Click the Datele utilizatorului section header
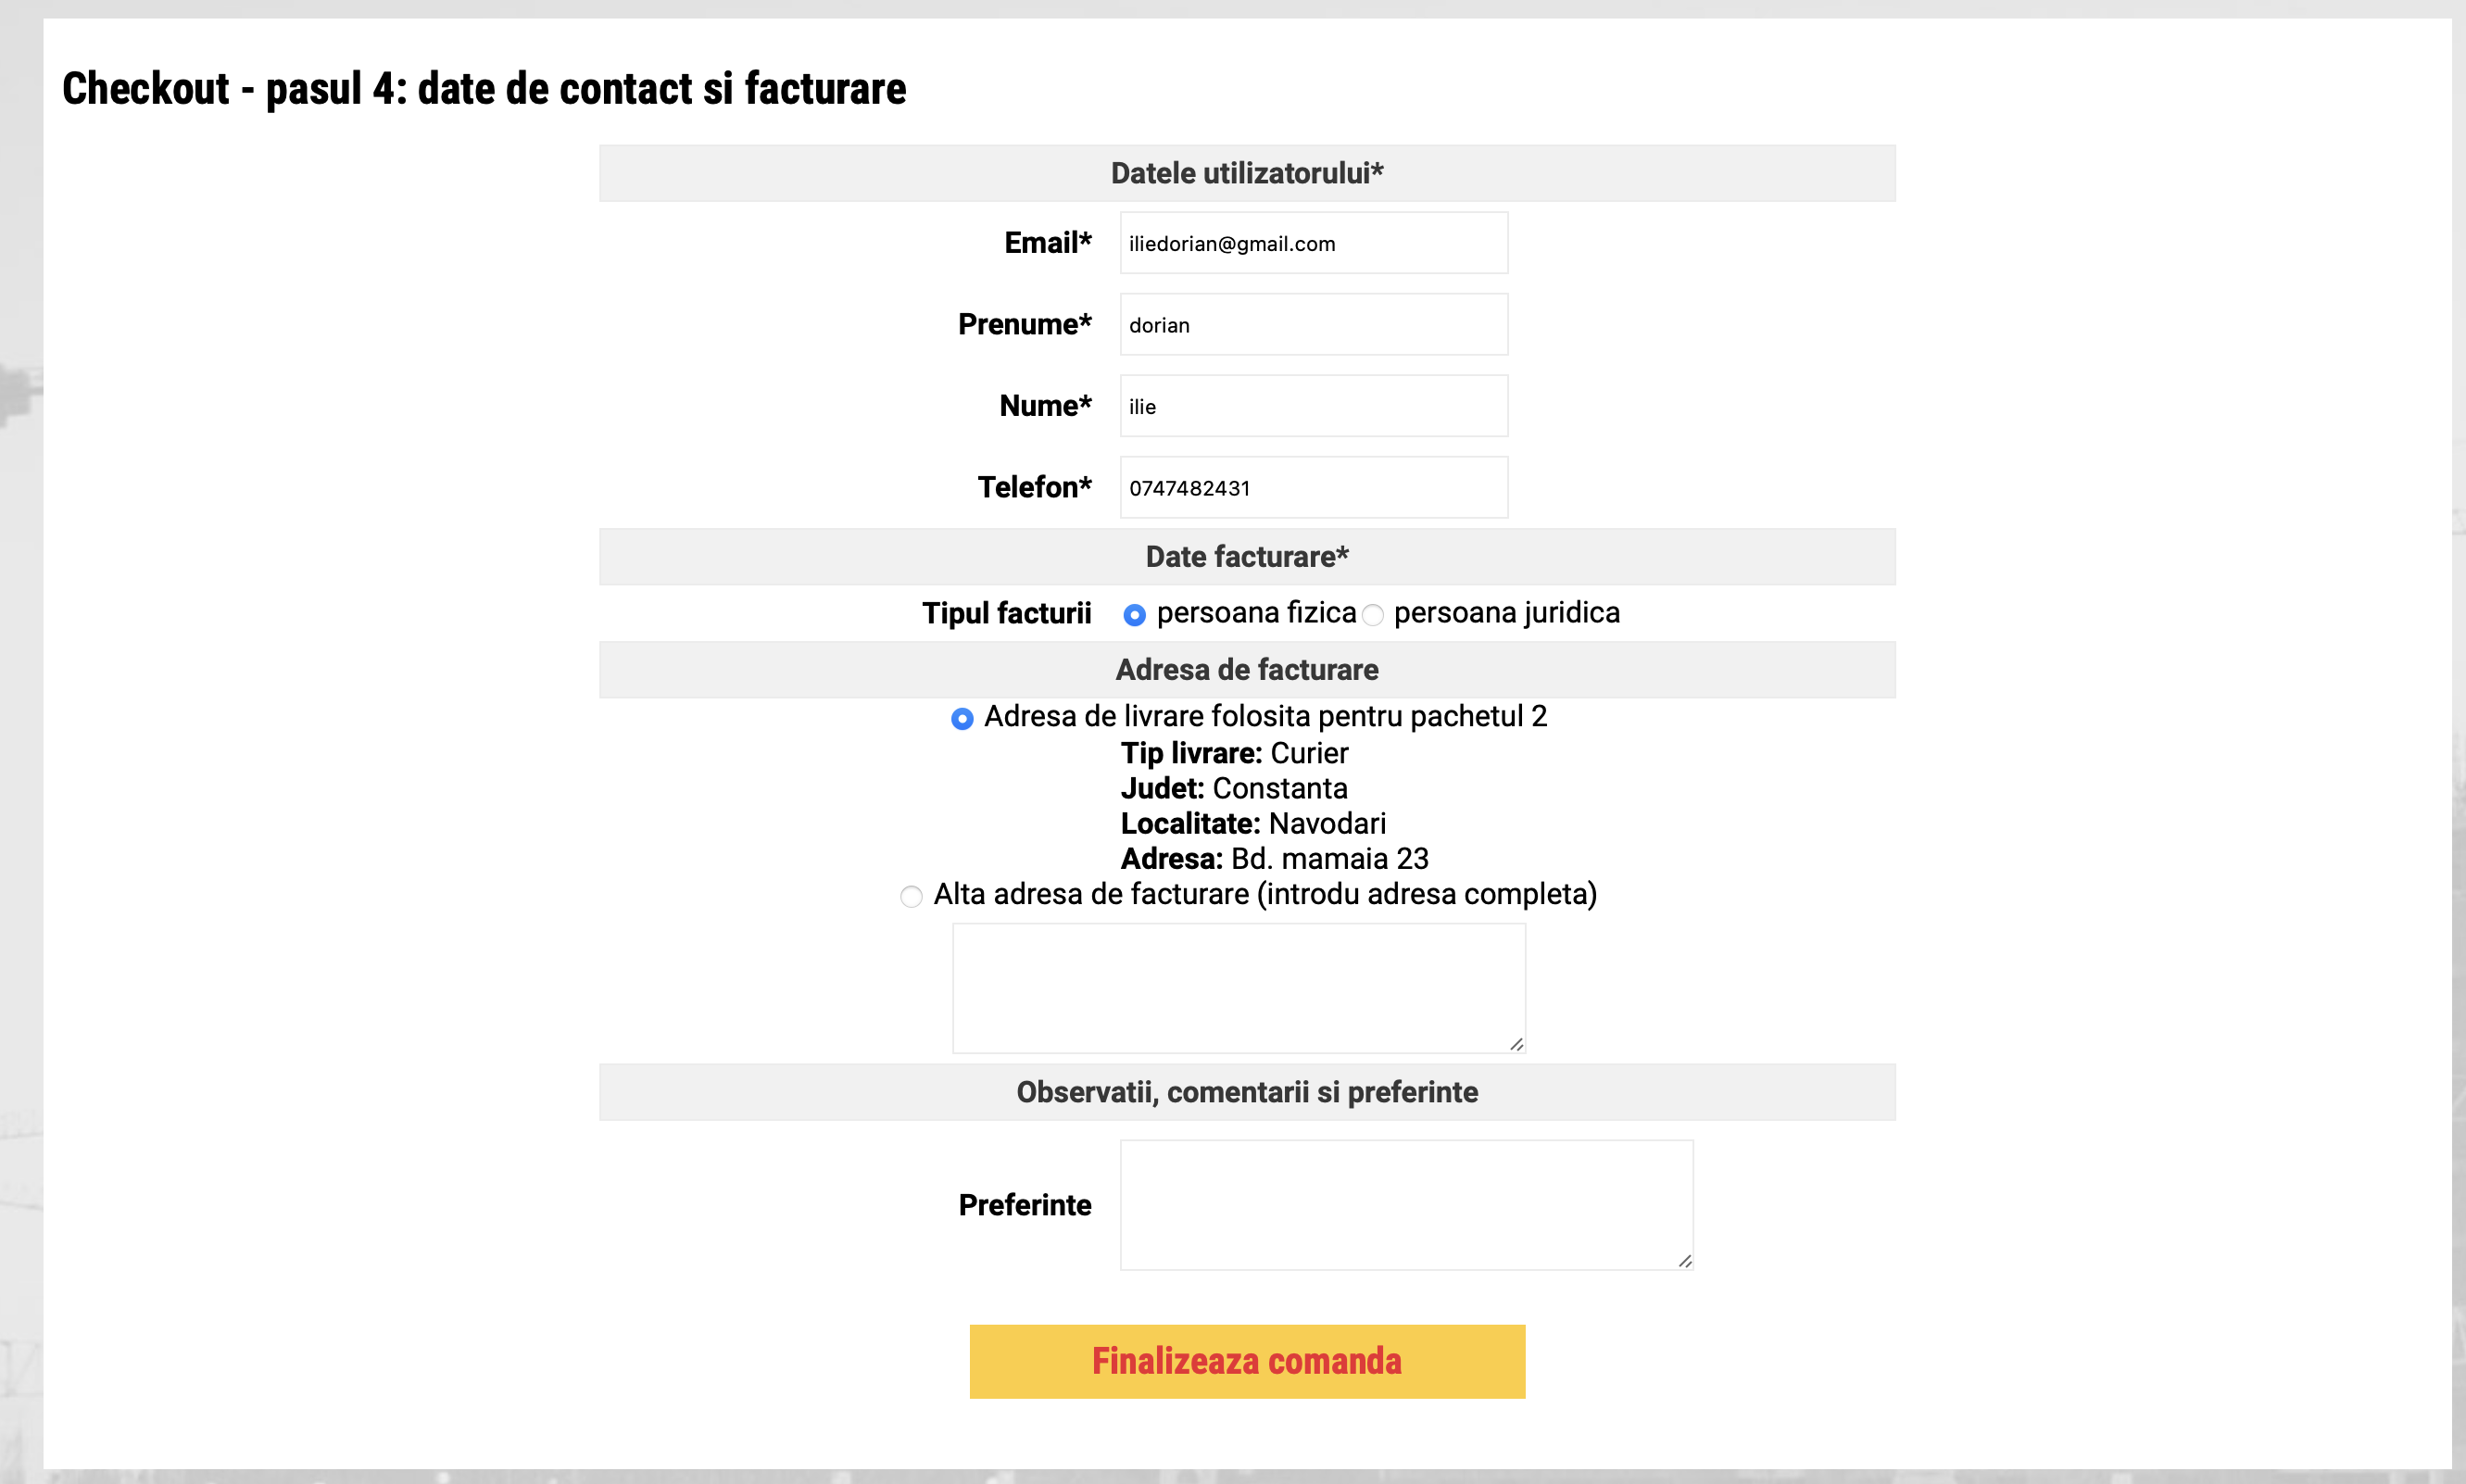This screenshot has width=2466, height=1484. [x=1246, y=173]
